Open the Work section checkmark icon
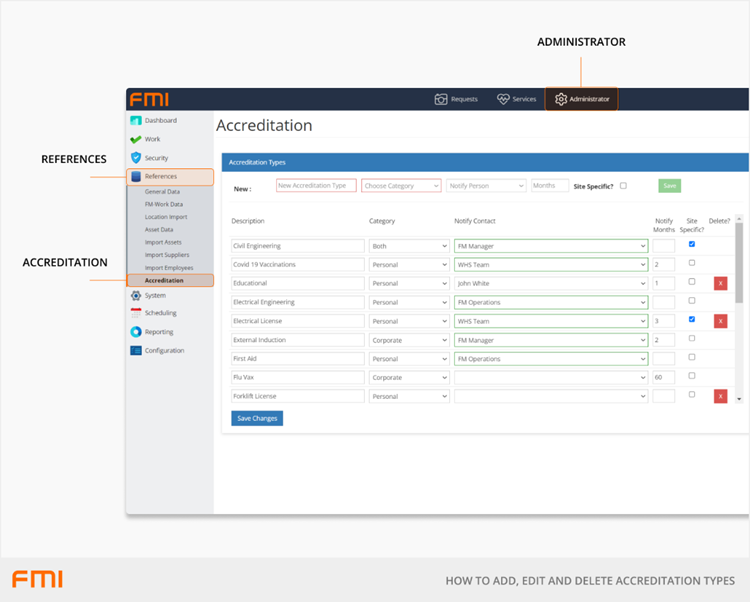This screenshot has height=602, width=750. pos(136,140)
